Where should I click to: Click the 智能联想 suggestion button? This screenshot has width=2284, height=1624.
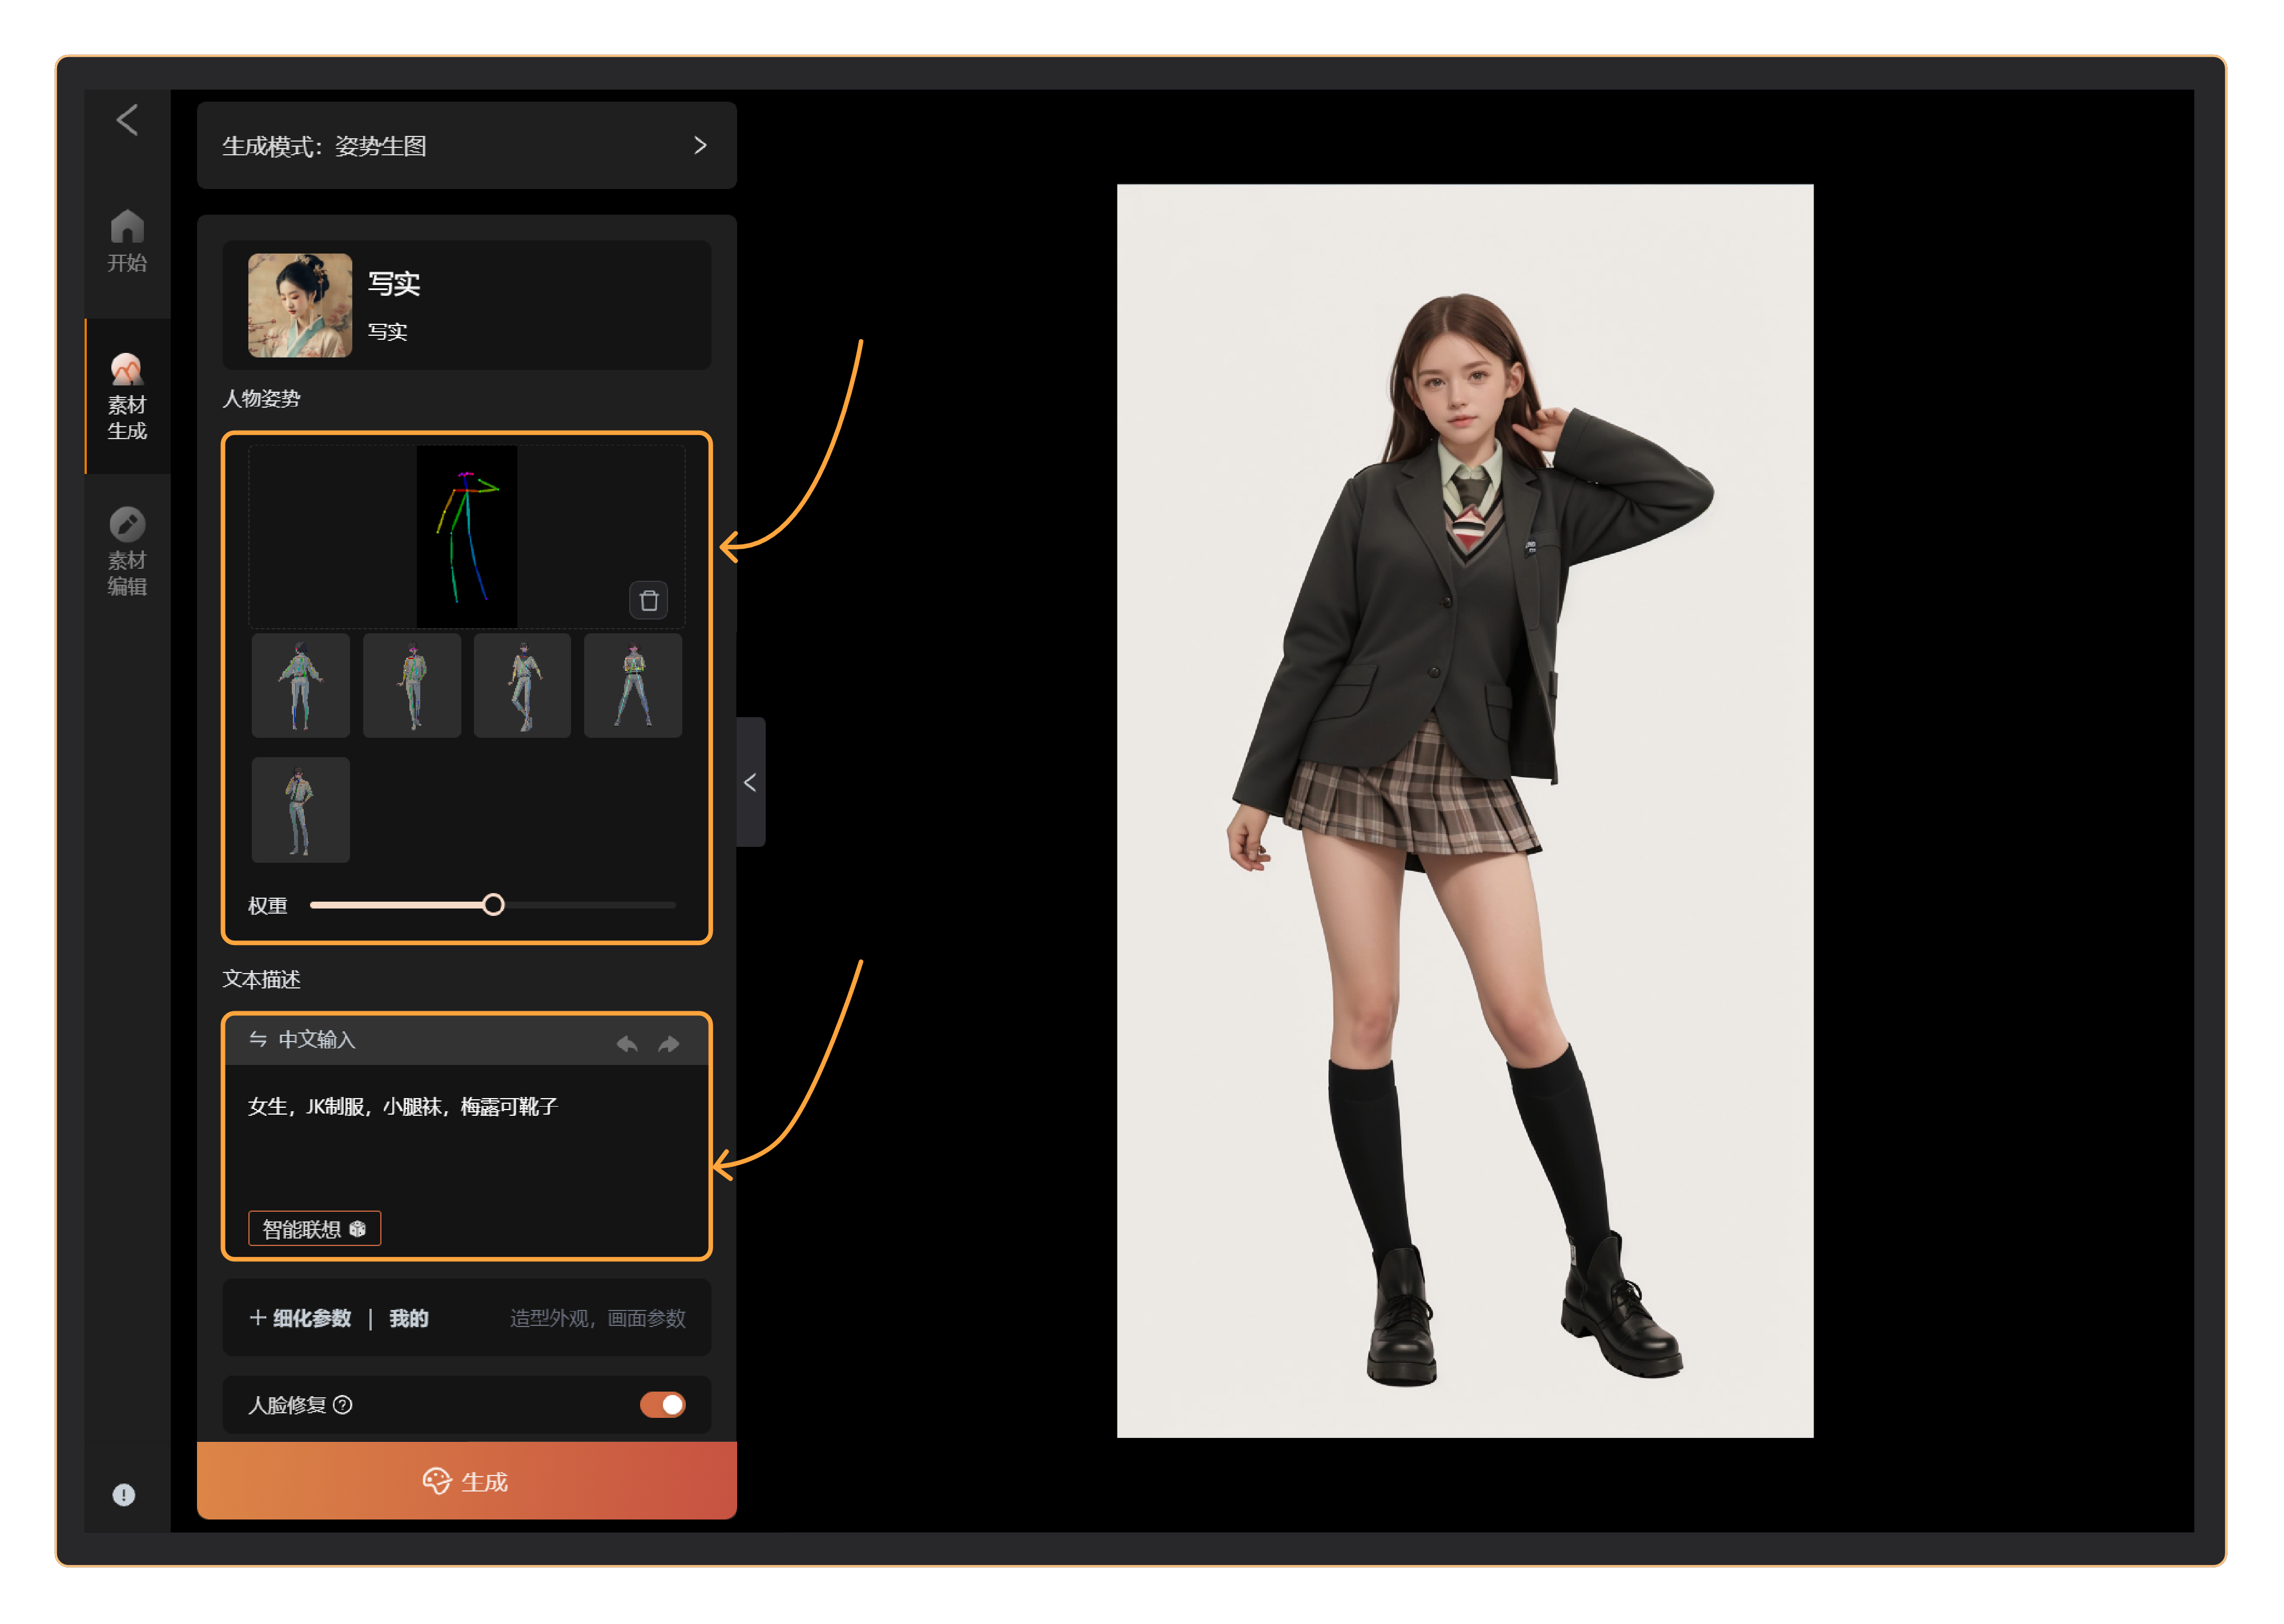(x=314, y=1229)
